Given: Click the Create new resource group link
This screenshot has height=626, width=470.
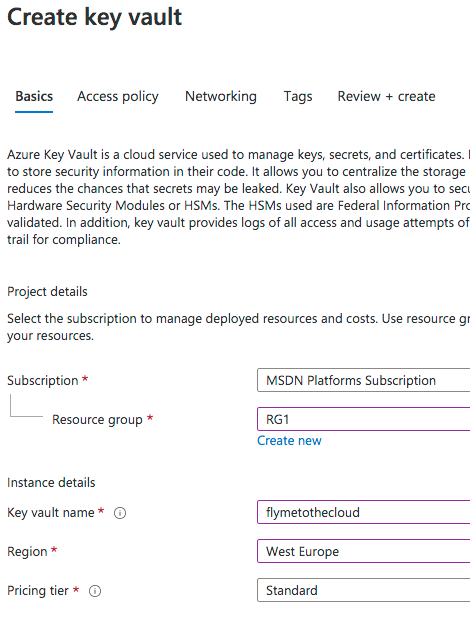Looking at the screenshot, I should pos(289,440).
